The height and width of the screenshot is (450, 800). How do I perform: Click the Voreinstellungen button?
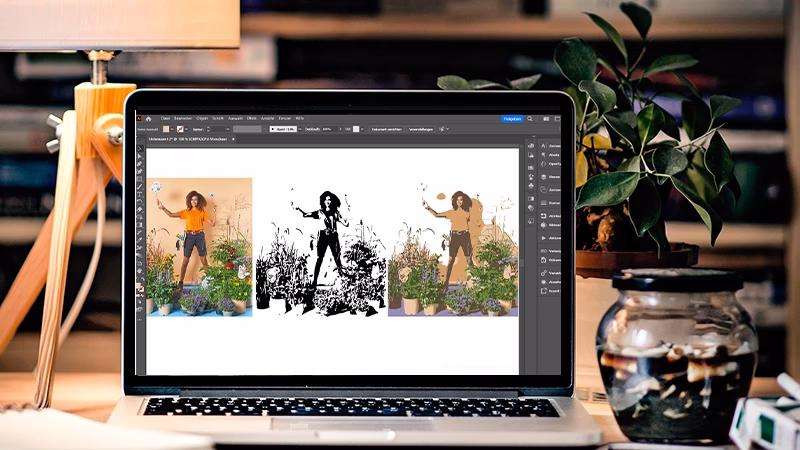[x=421, y=129]
